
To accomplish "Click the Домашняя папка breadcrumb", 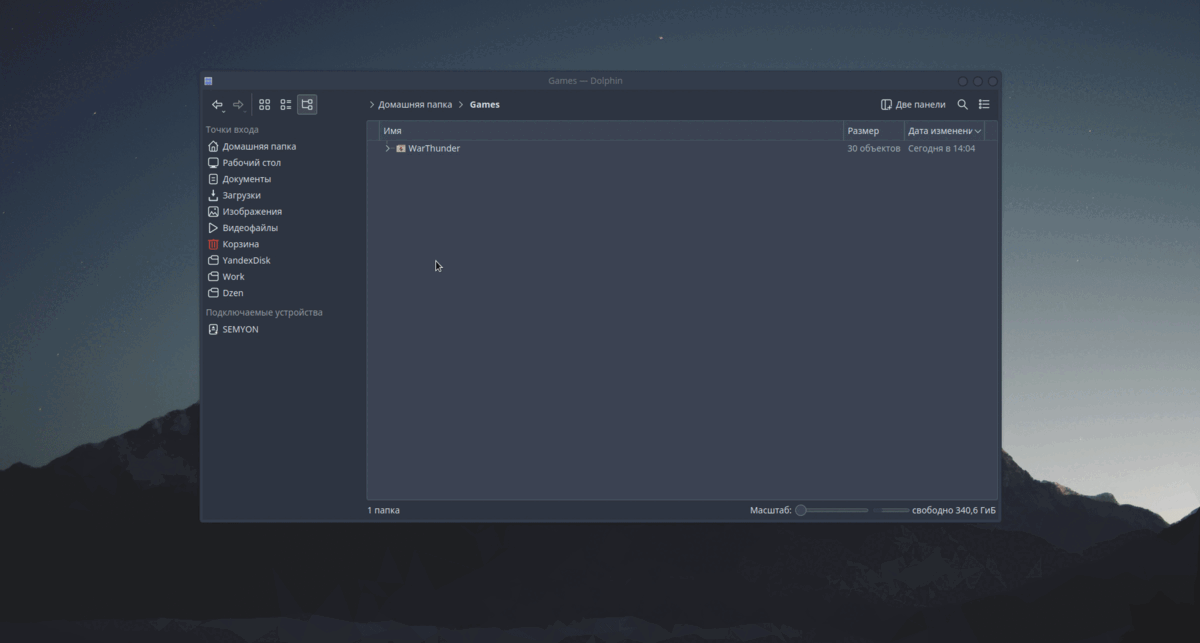I will tap(415, 104).
